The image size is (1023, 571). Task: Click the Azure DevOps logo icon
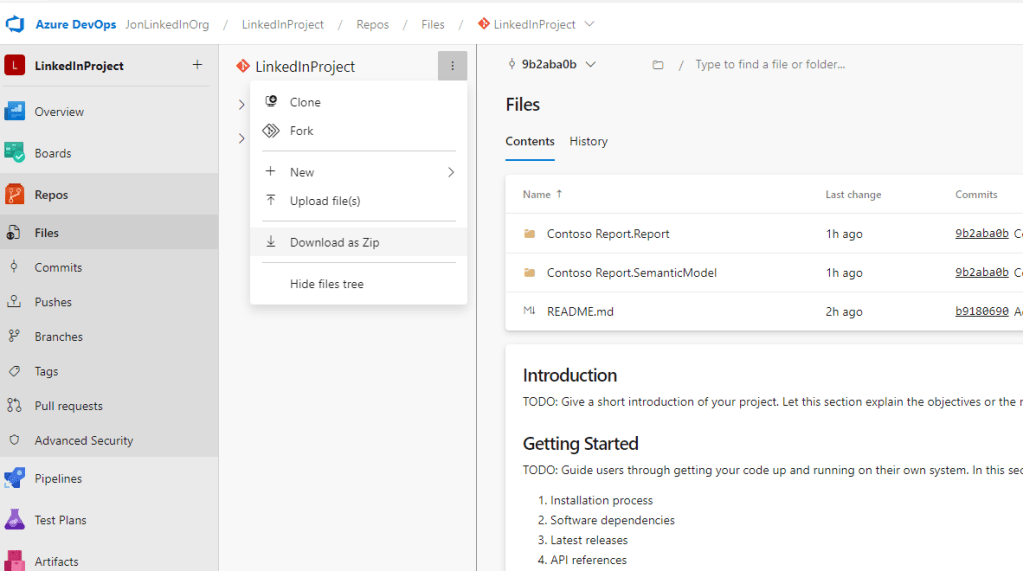click(15, 24)
